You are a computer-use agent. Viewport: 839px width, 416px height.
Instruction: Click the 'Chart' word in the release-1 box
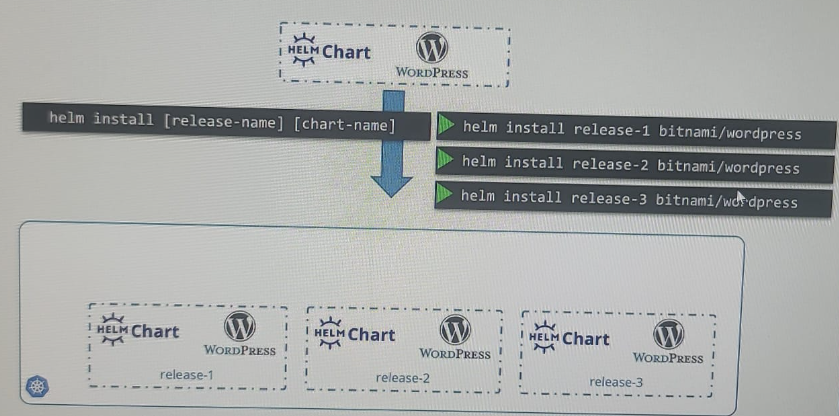click(155, 331)
